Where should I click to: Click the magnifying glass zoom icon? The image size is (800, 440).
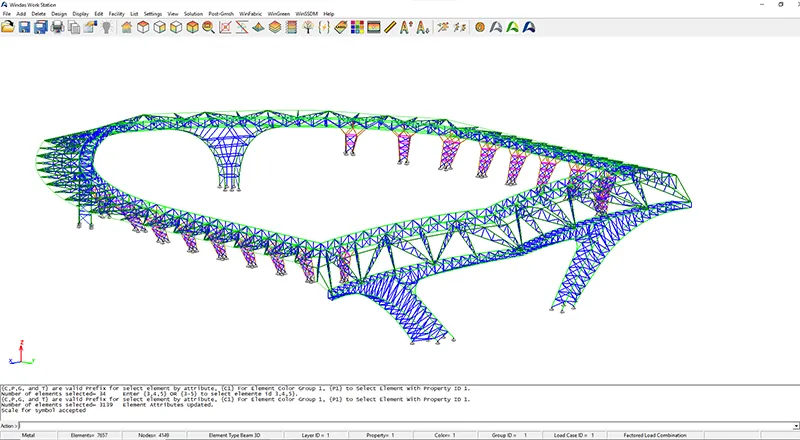pos(208,27)
